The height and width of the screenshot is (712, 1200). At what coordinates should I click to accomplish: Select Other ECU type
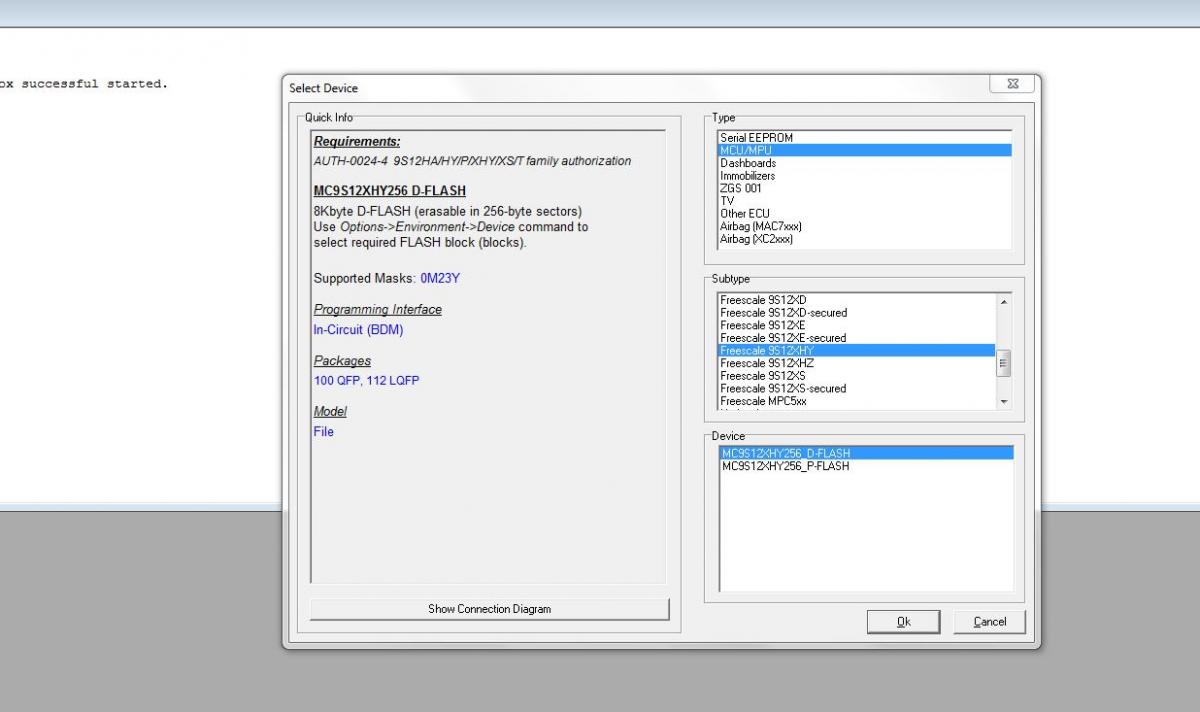pyautogui.click(x=865, y=214)
